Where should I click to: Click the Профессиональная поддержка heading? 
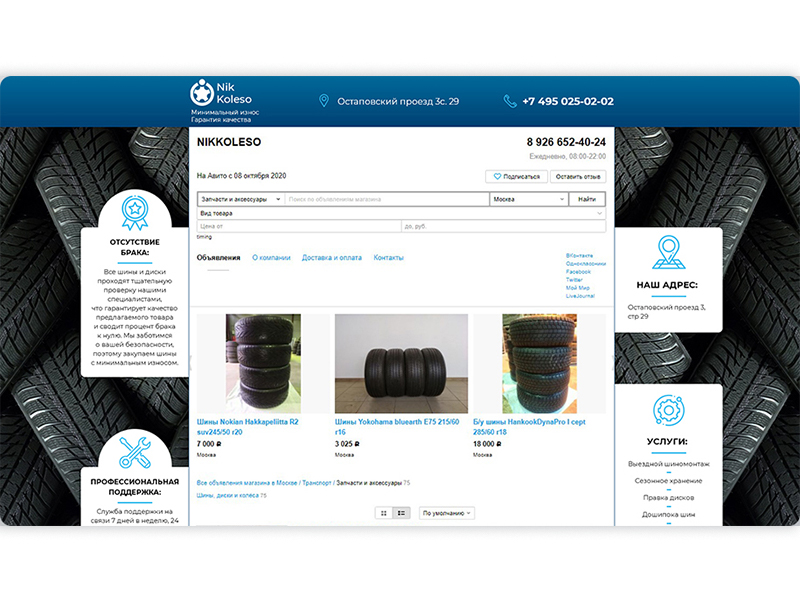[135, 487]
